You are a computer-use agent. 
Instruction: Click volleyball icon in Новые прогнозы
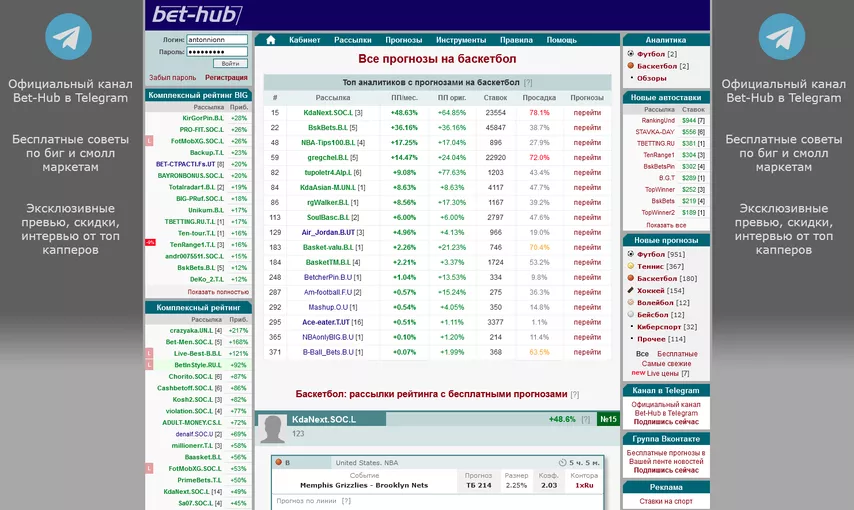tap(631, 302)
